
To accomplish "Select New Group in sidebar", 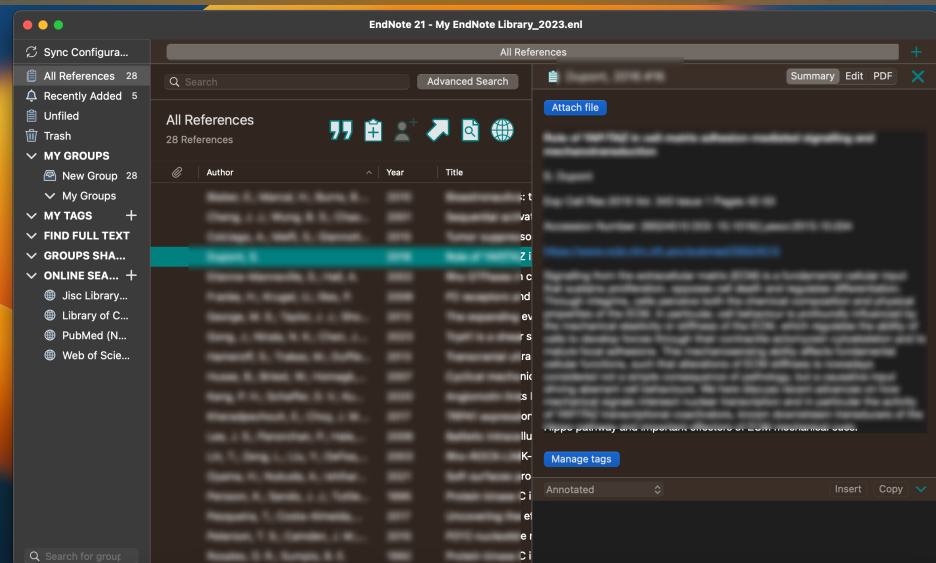I will point(90,176).
